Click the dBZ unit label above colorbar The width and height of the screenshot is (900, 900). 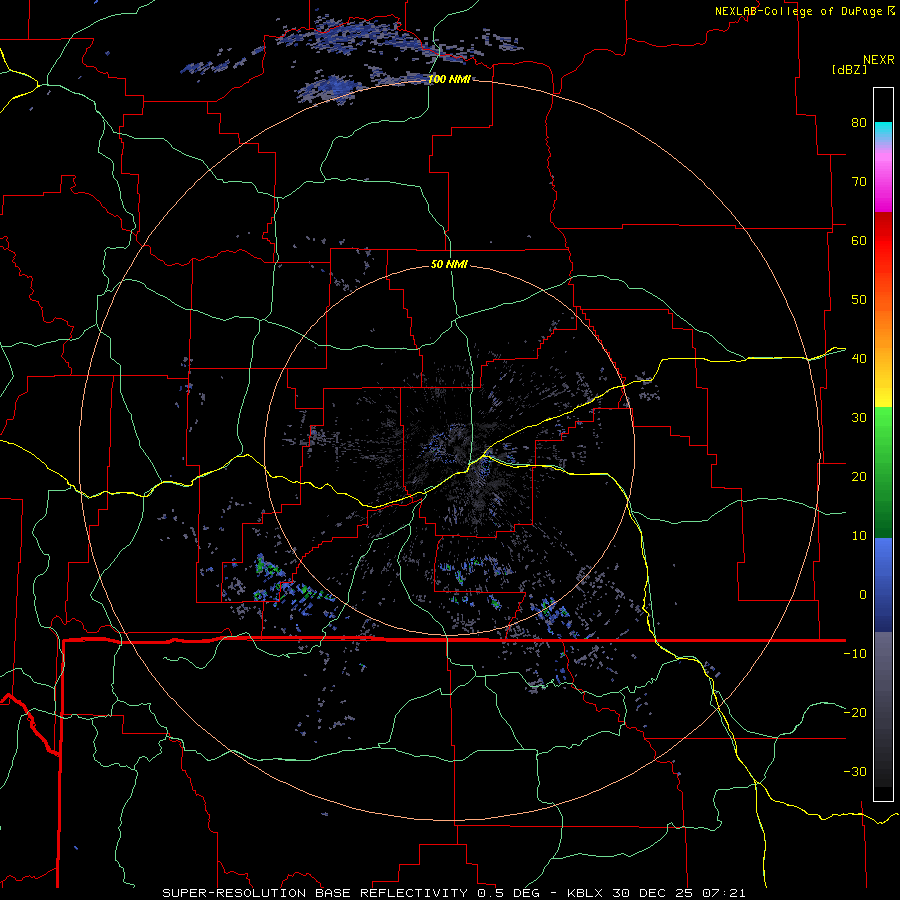tap(849, 69)
